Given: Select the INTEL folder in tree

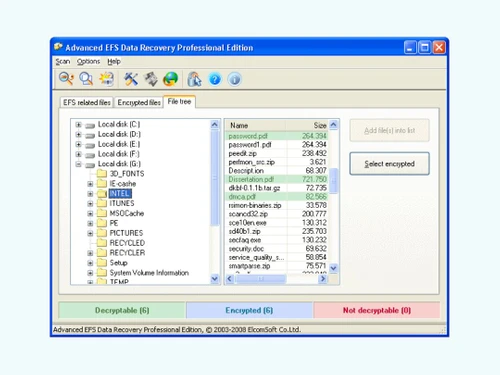Looking at the screenshot, I should (120, 193).
